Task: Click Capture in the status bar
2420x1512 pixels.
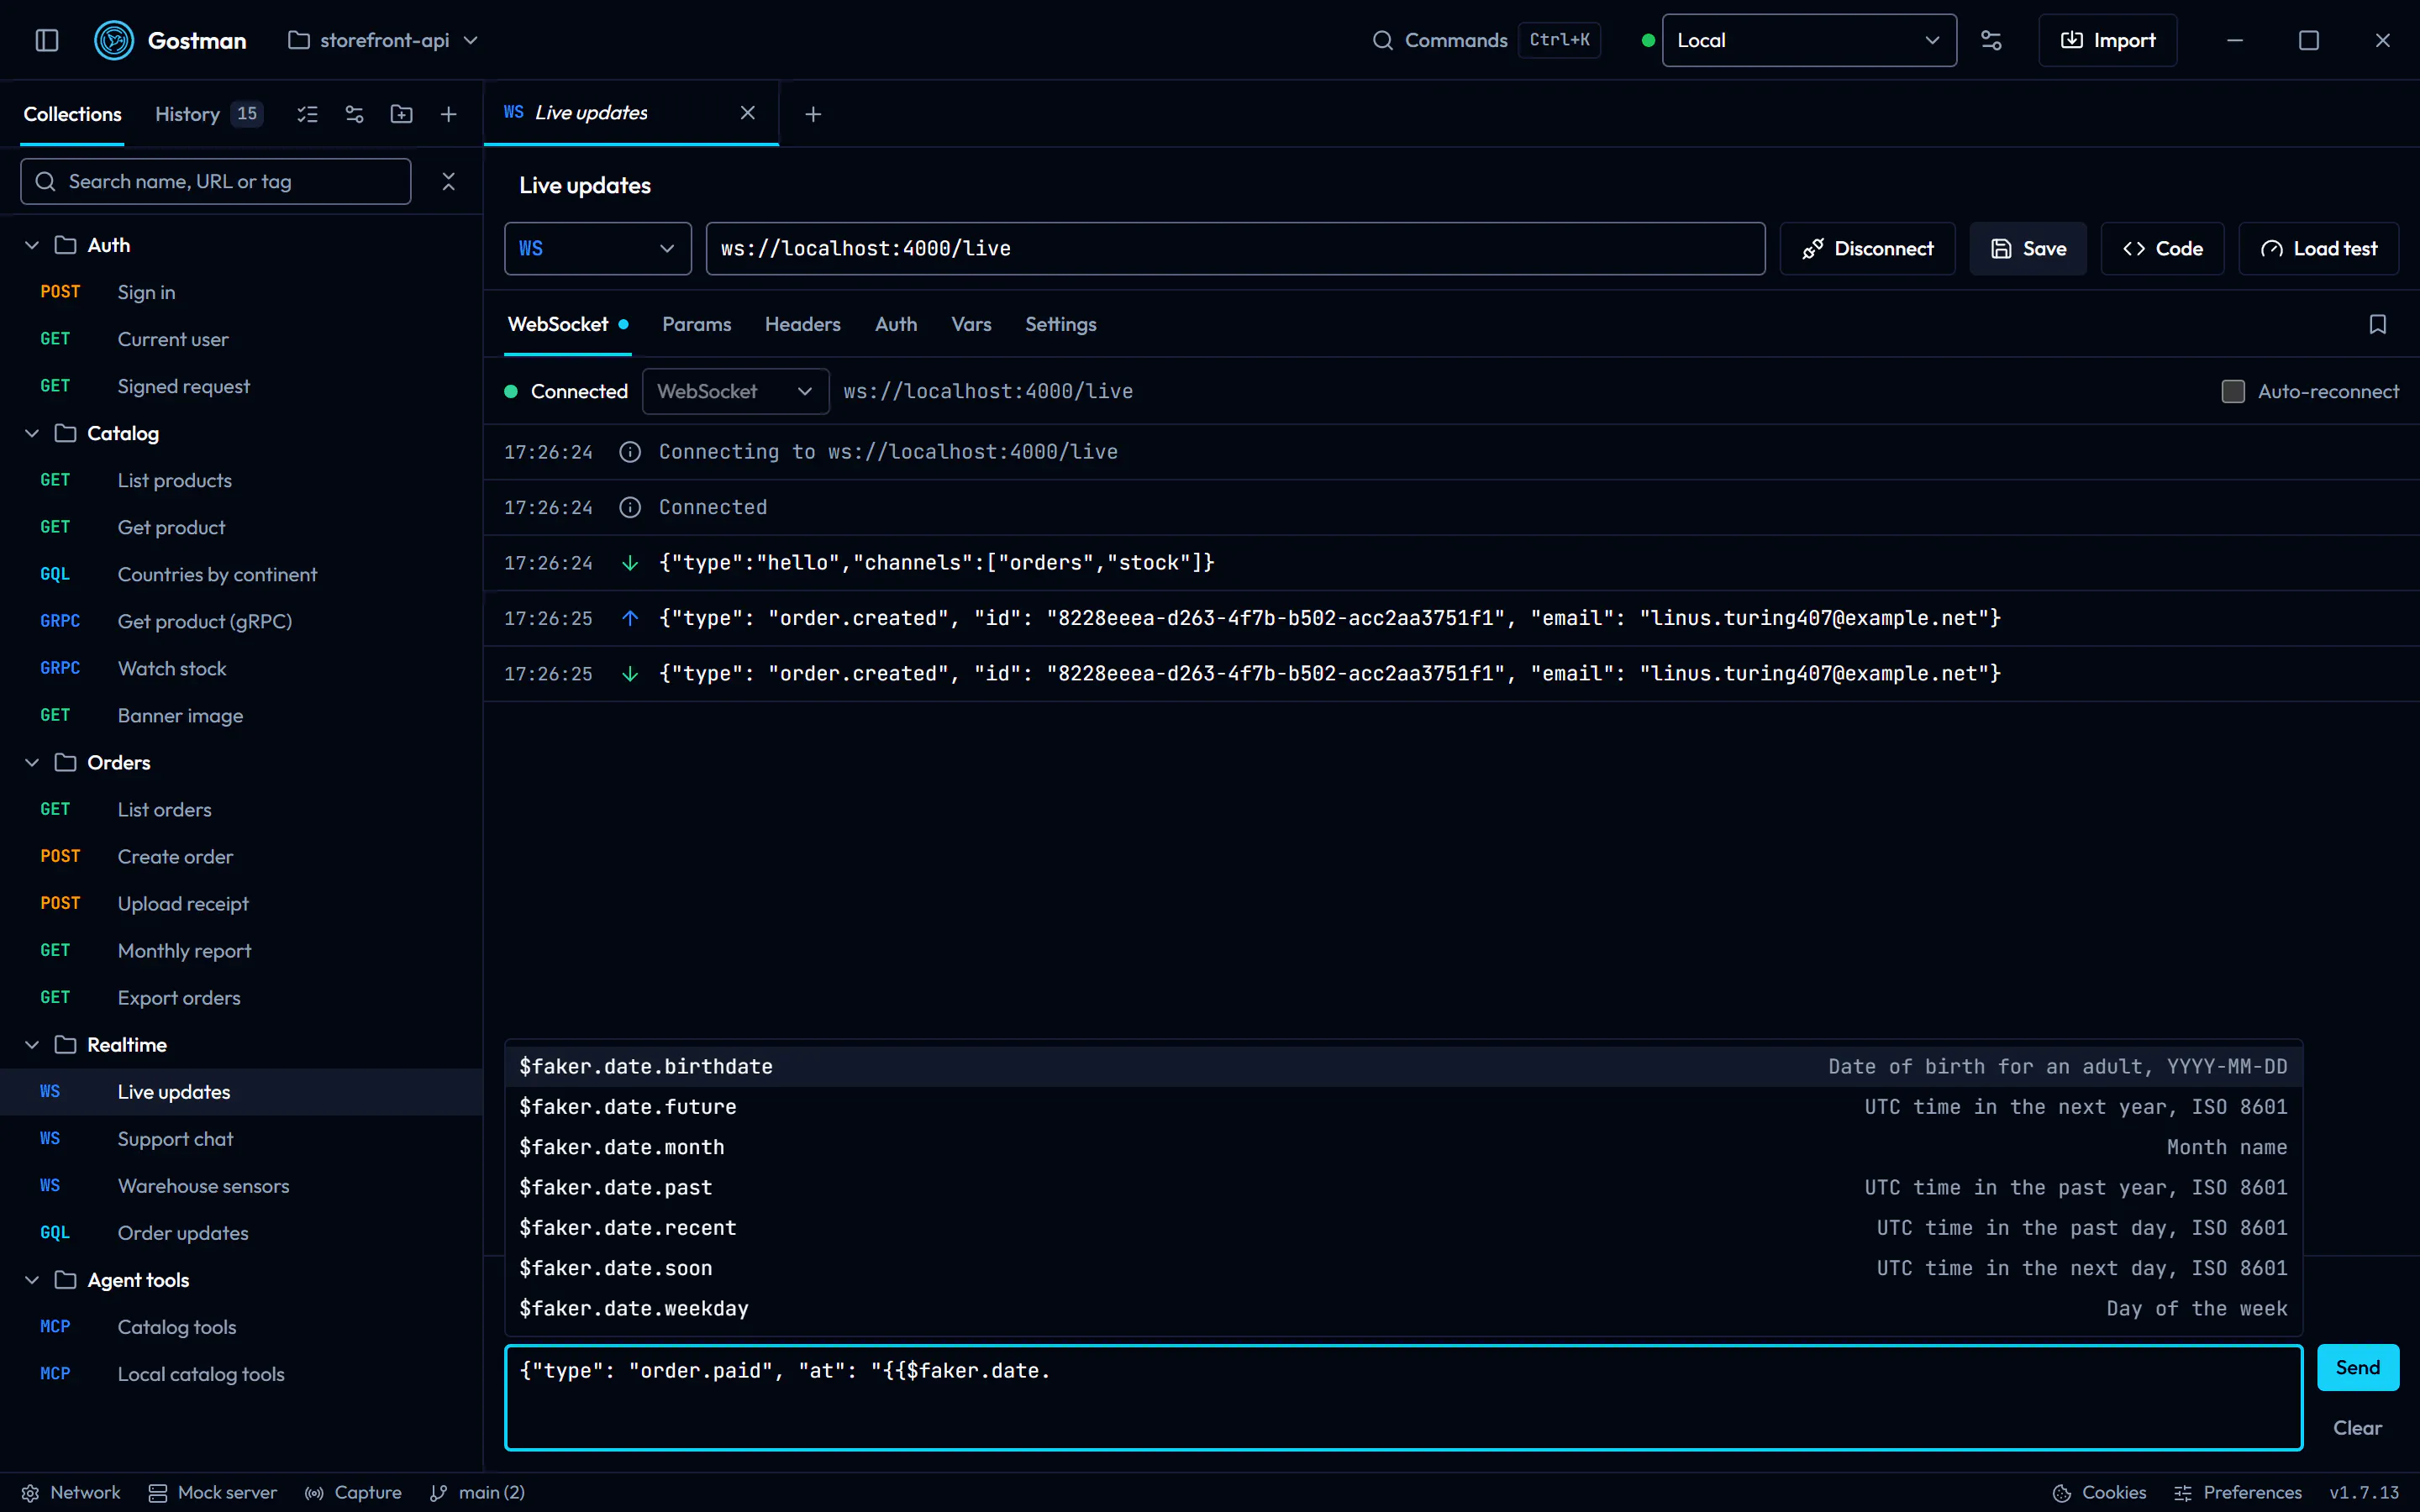Action: [x=353, y=1492]
